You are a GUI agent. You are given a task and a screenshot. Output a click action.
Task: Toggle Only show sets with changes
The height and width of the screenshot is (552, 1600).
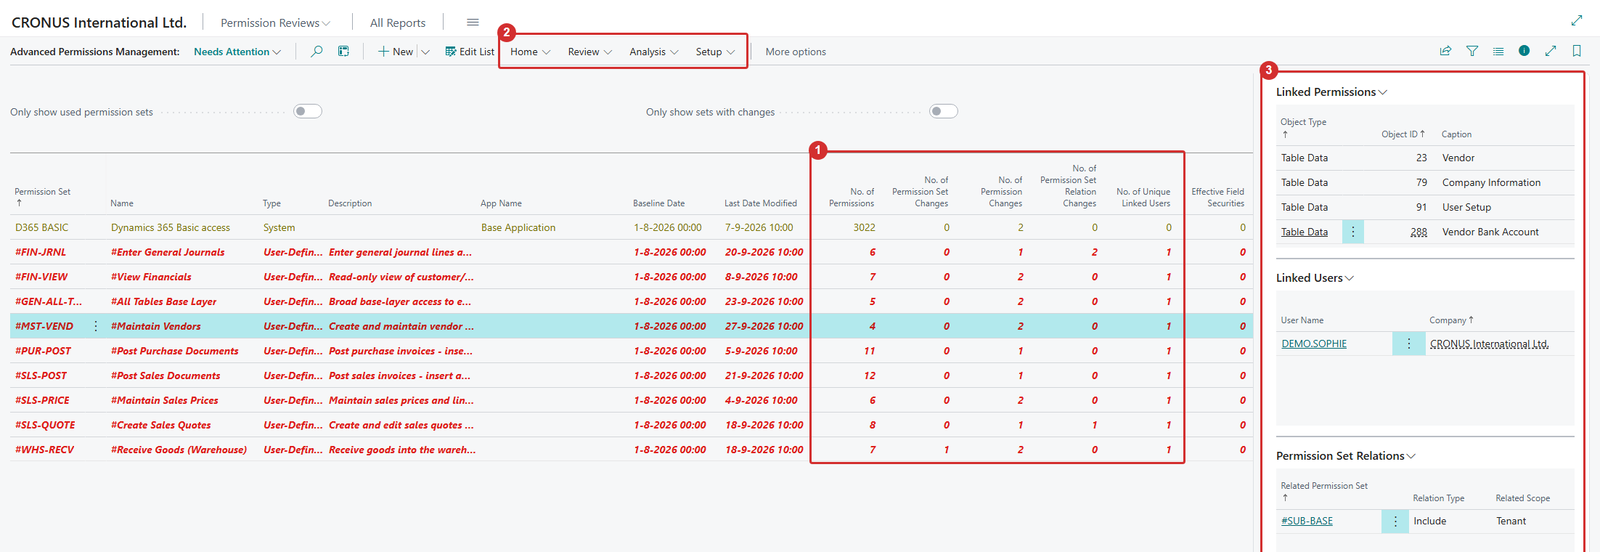point(943,111)
